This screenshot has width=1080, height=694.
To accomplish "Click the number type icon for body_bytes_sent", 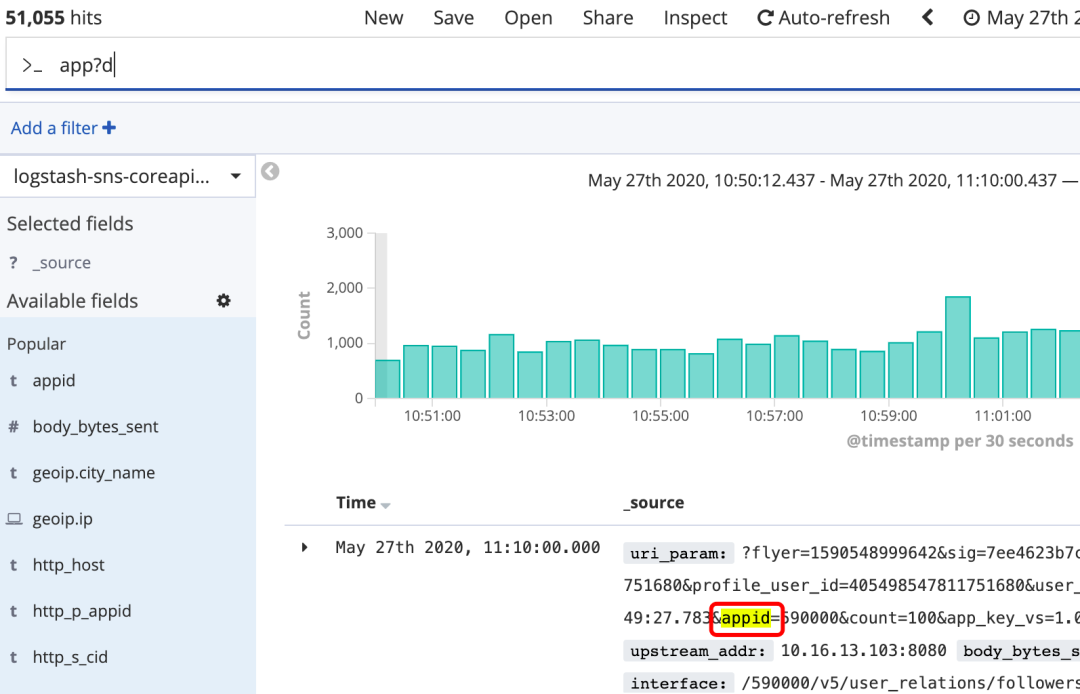I will click(x=14, y=427).
